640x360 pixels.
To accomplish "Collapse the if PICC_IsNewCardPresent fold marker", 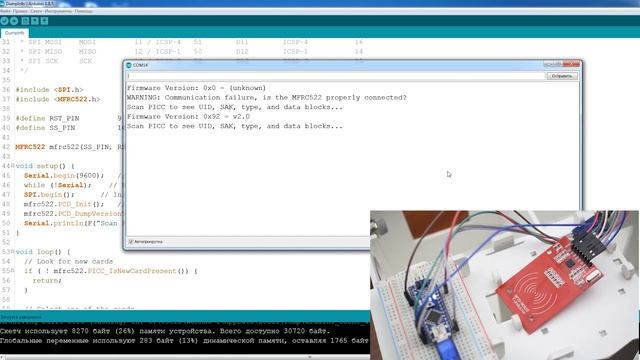I will click(x=13, y=271).
